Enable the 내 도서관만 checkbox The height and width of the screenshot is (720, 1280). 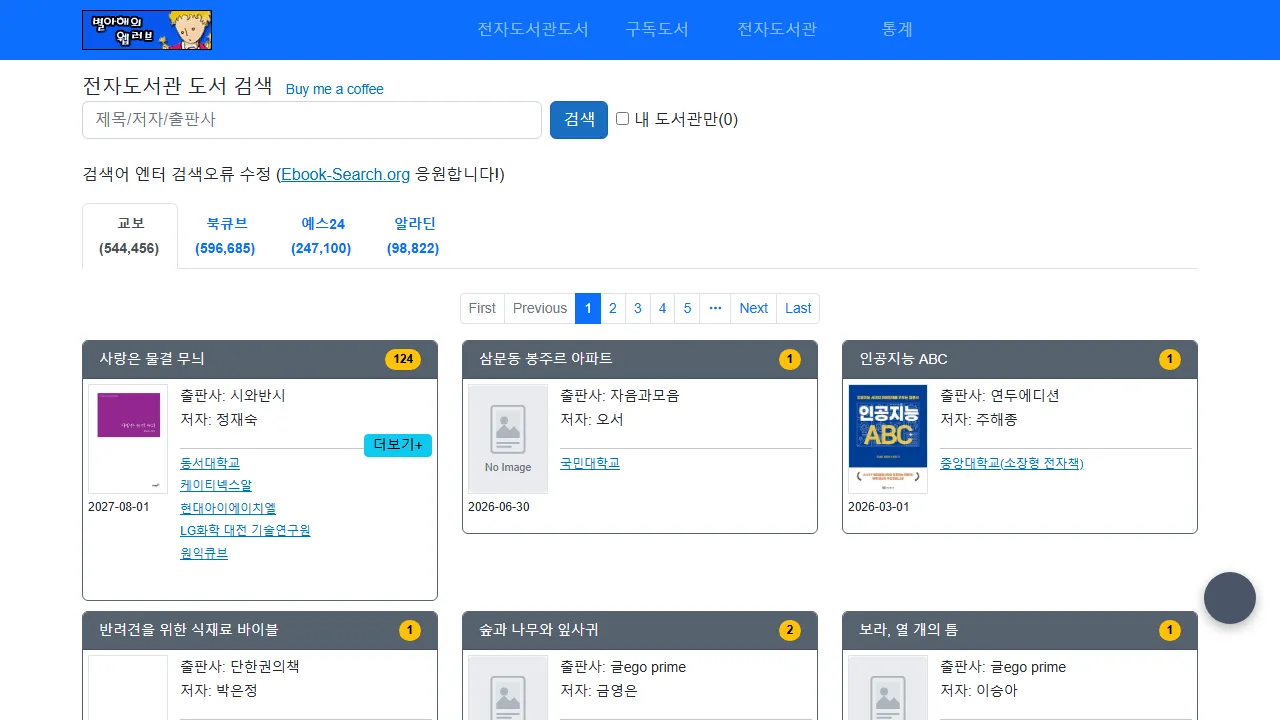(622, 118)
